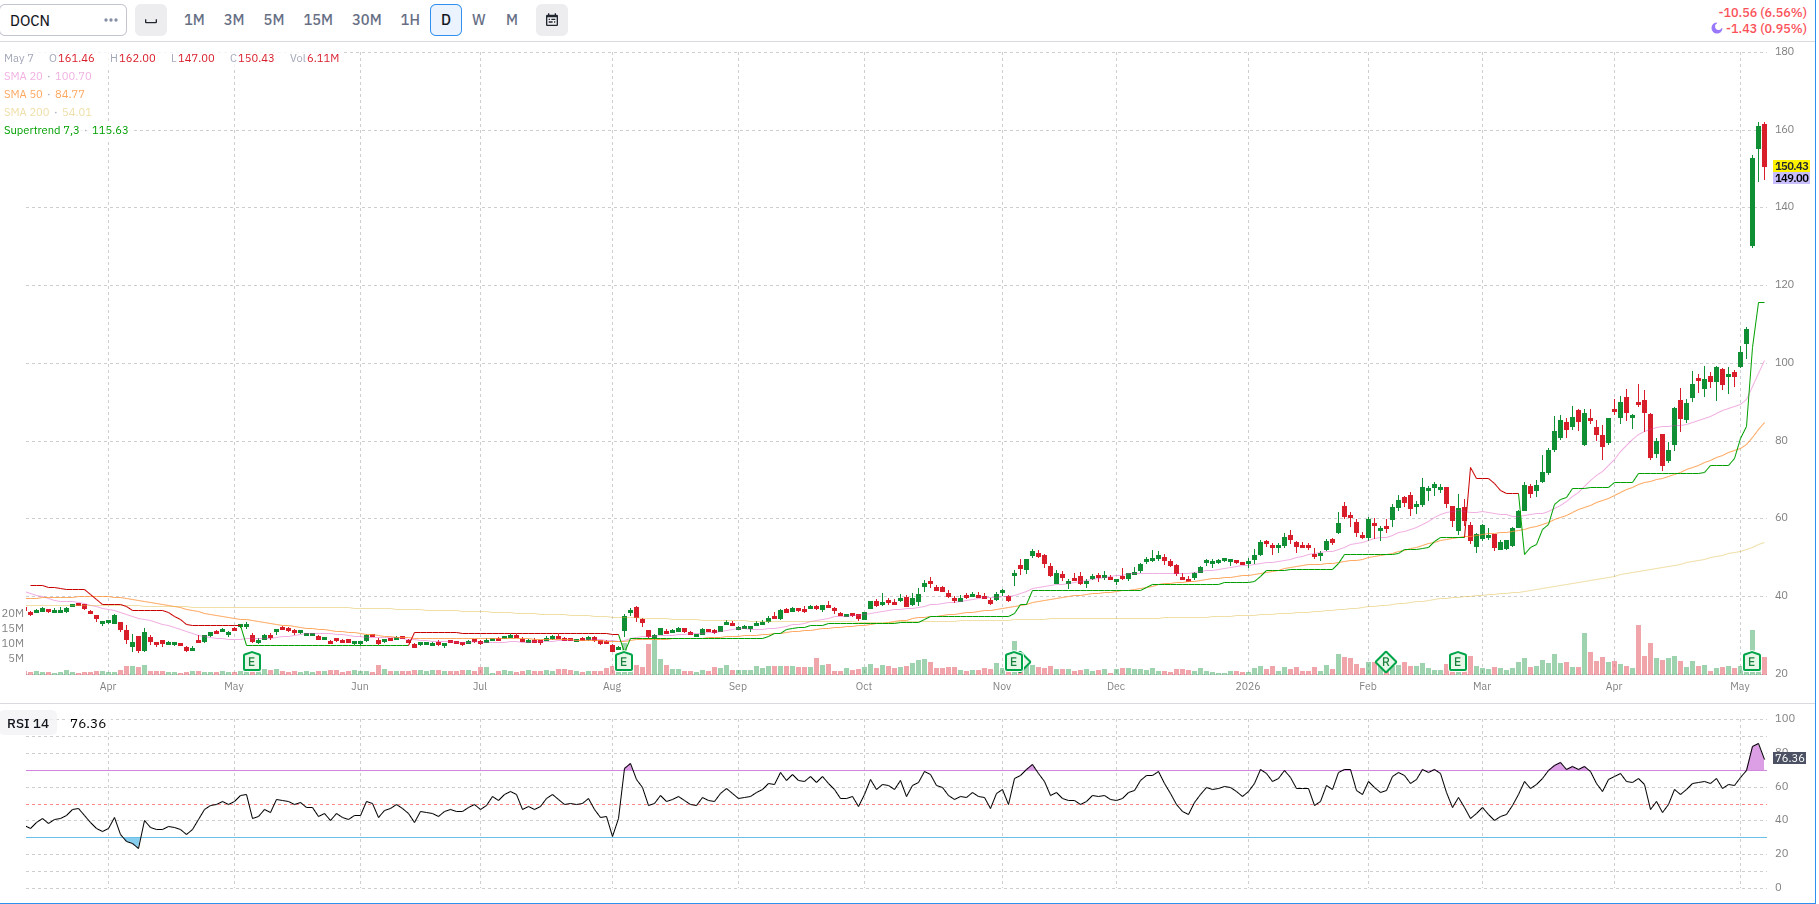This screenshot has width=1819, height=904.
Task: Click the volume reading Vol 6.11M
Action: pos(315,58)
